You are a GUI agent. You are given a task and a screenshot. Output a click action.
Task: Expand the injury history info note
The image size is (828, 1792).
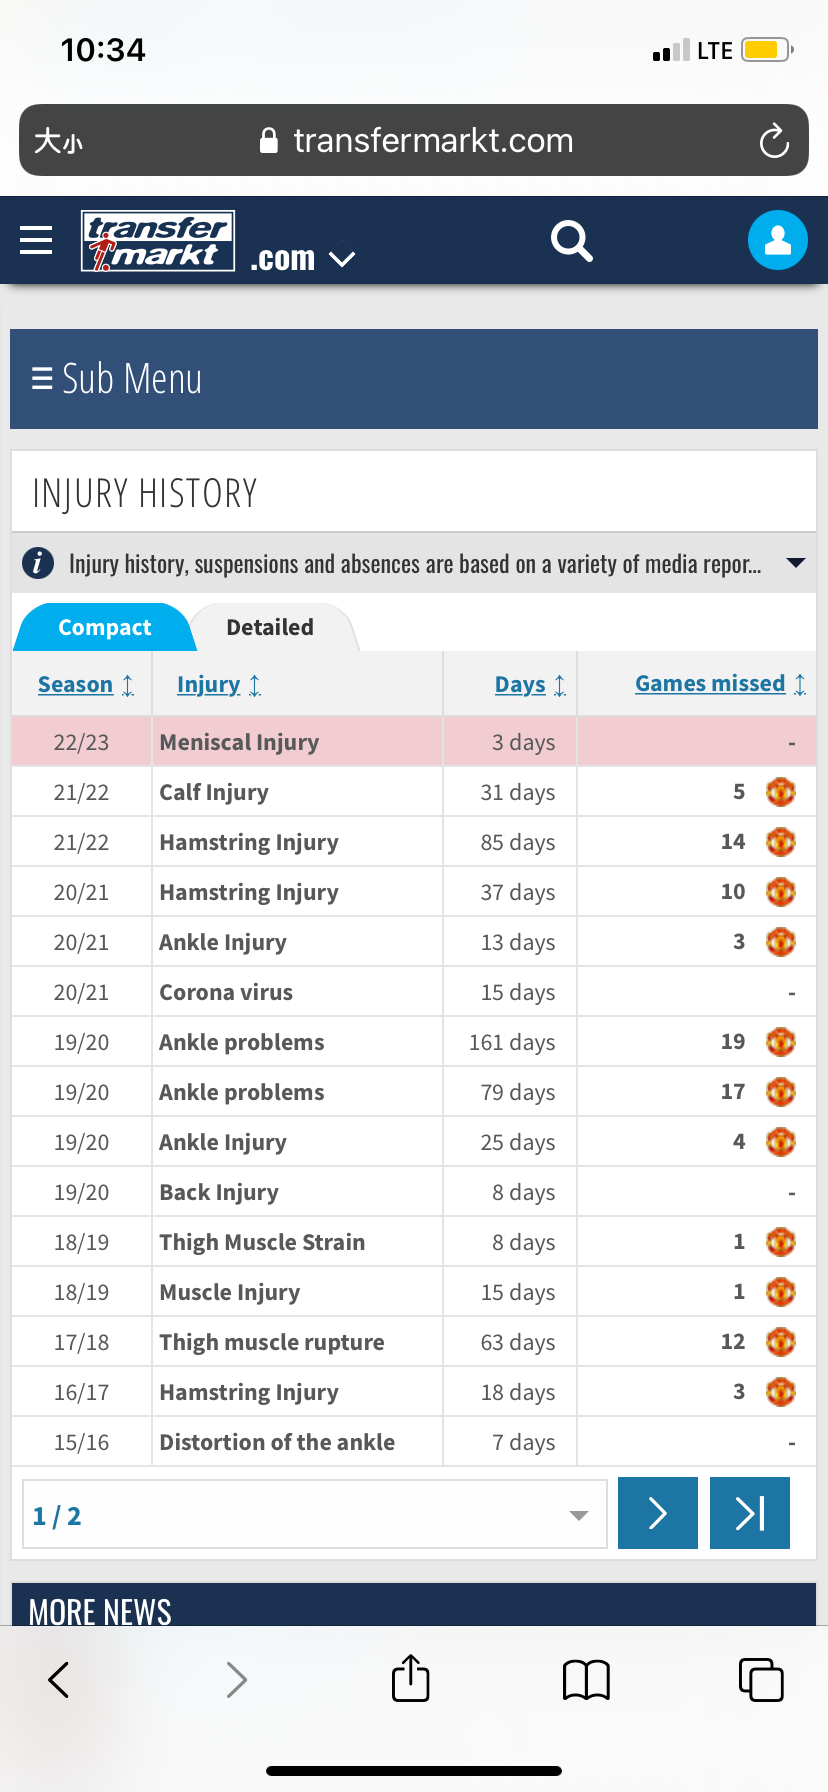pyautogui.click(x=796, y=563)
